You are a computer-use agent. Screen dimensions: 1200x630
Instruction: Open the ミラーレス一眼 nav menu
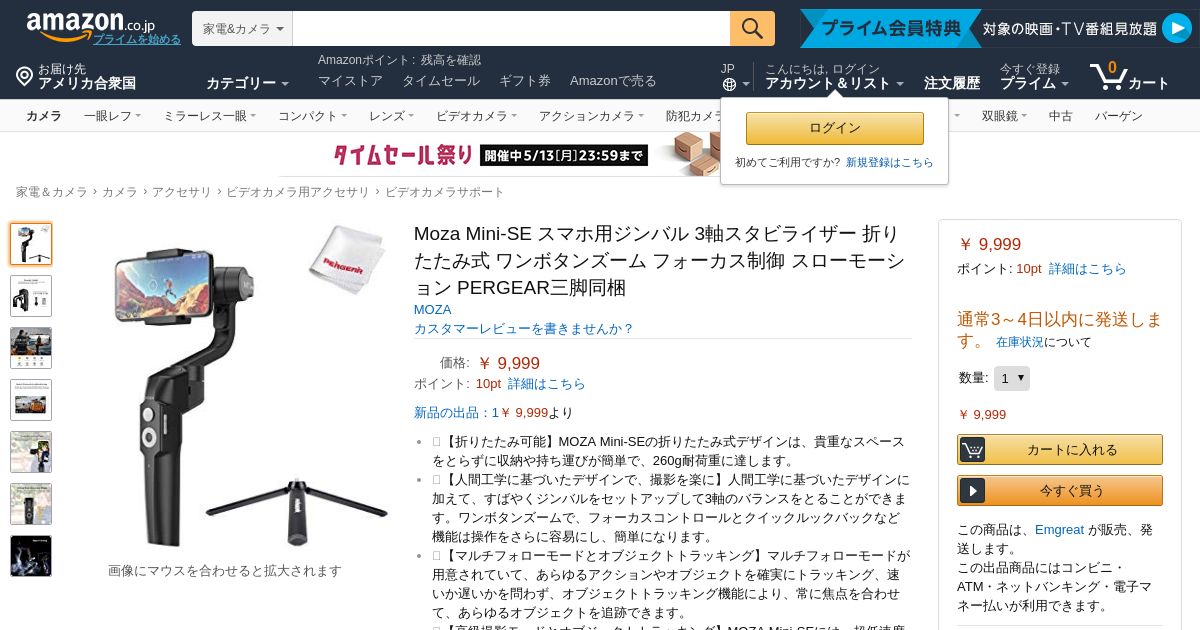(x=209, y=116)
